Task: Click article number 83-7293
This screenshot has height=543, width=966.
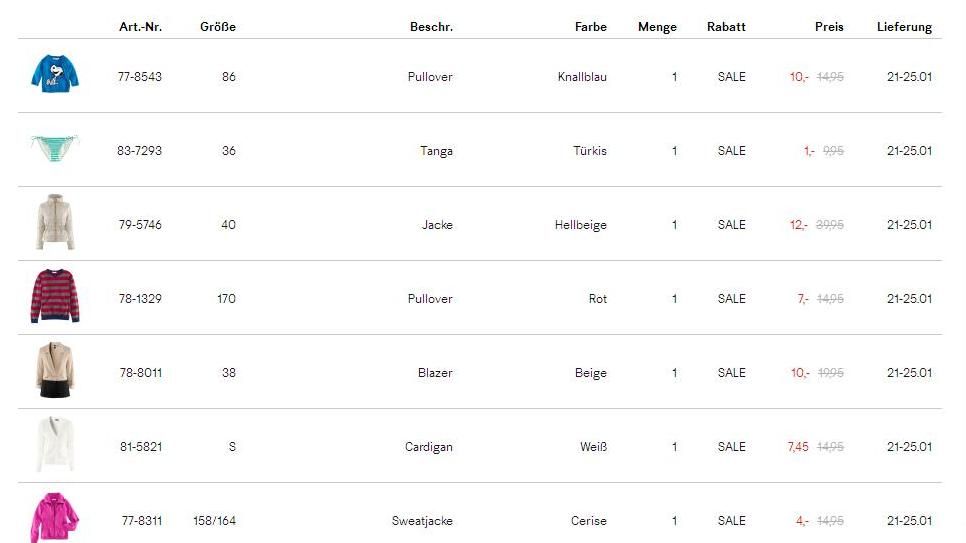Action: pos(139,151)
